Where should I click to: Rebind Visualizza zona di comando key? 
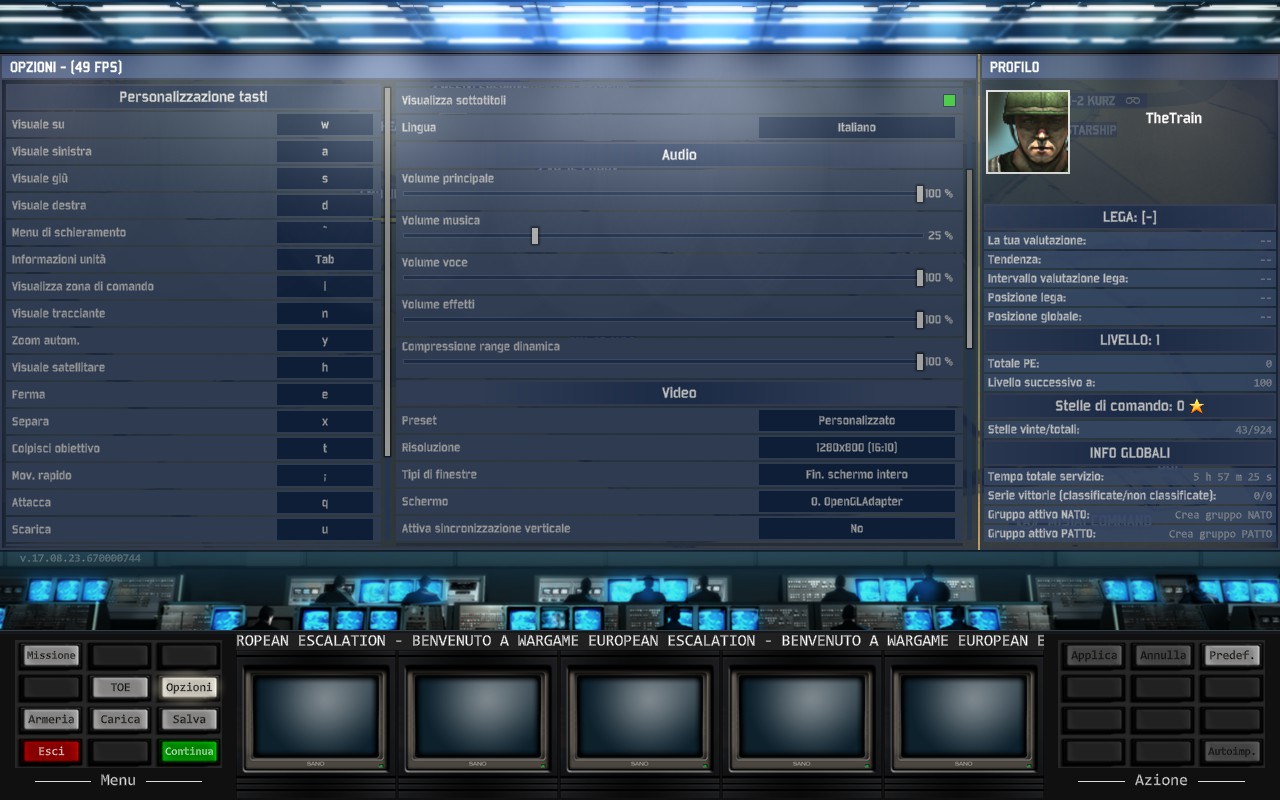coord(325,287)
